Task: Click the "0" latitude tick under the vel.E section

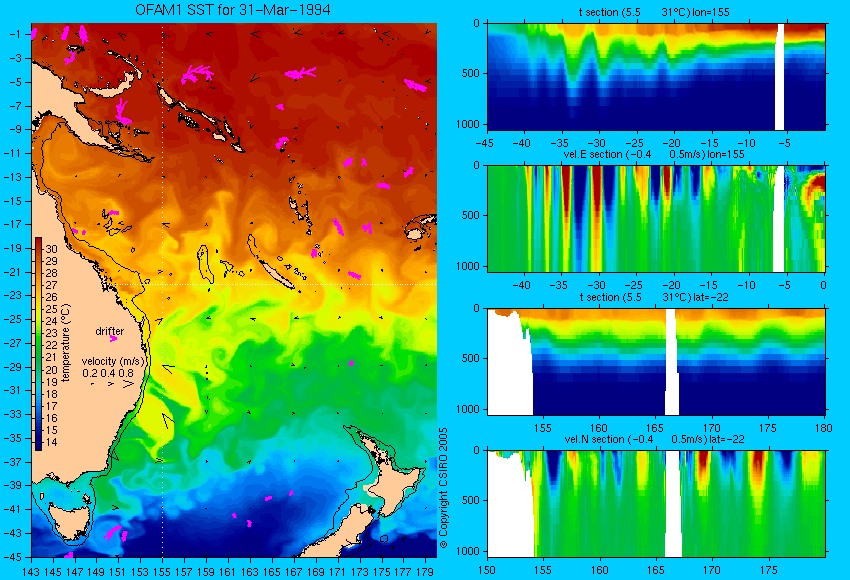Action: click(x=823, y=285)
